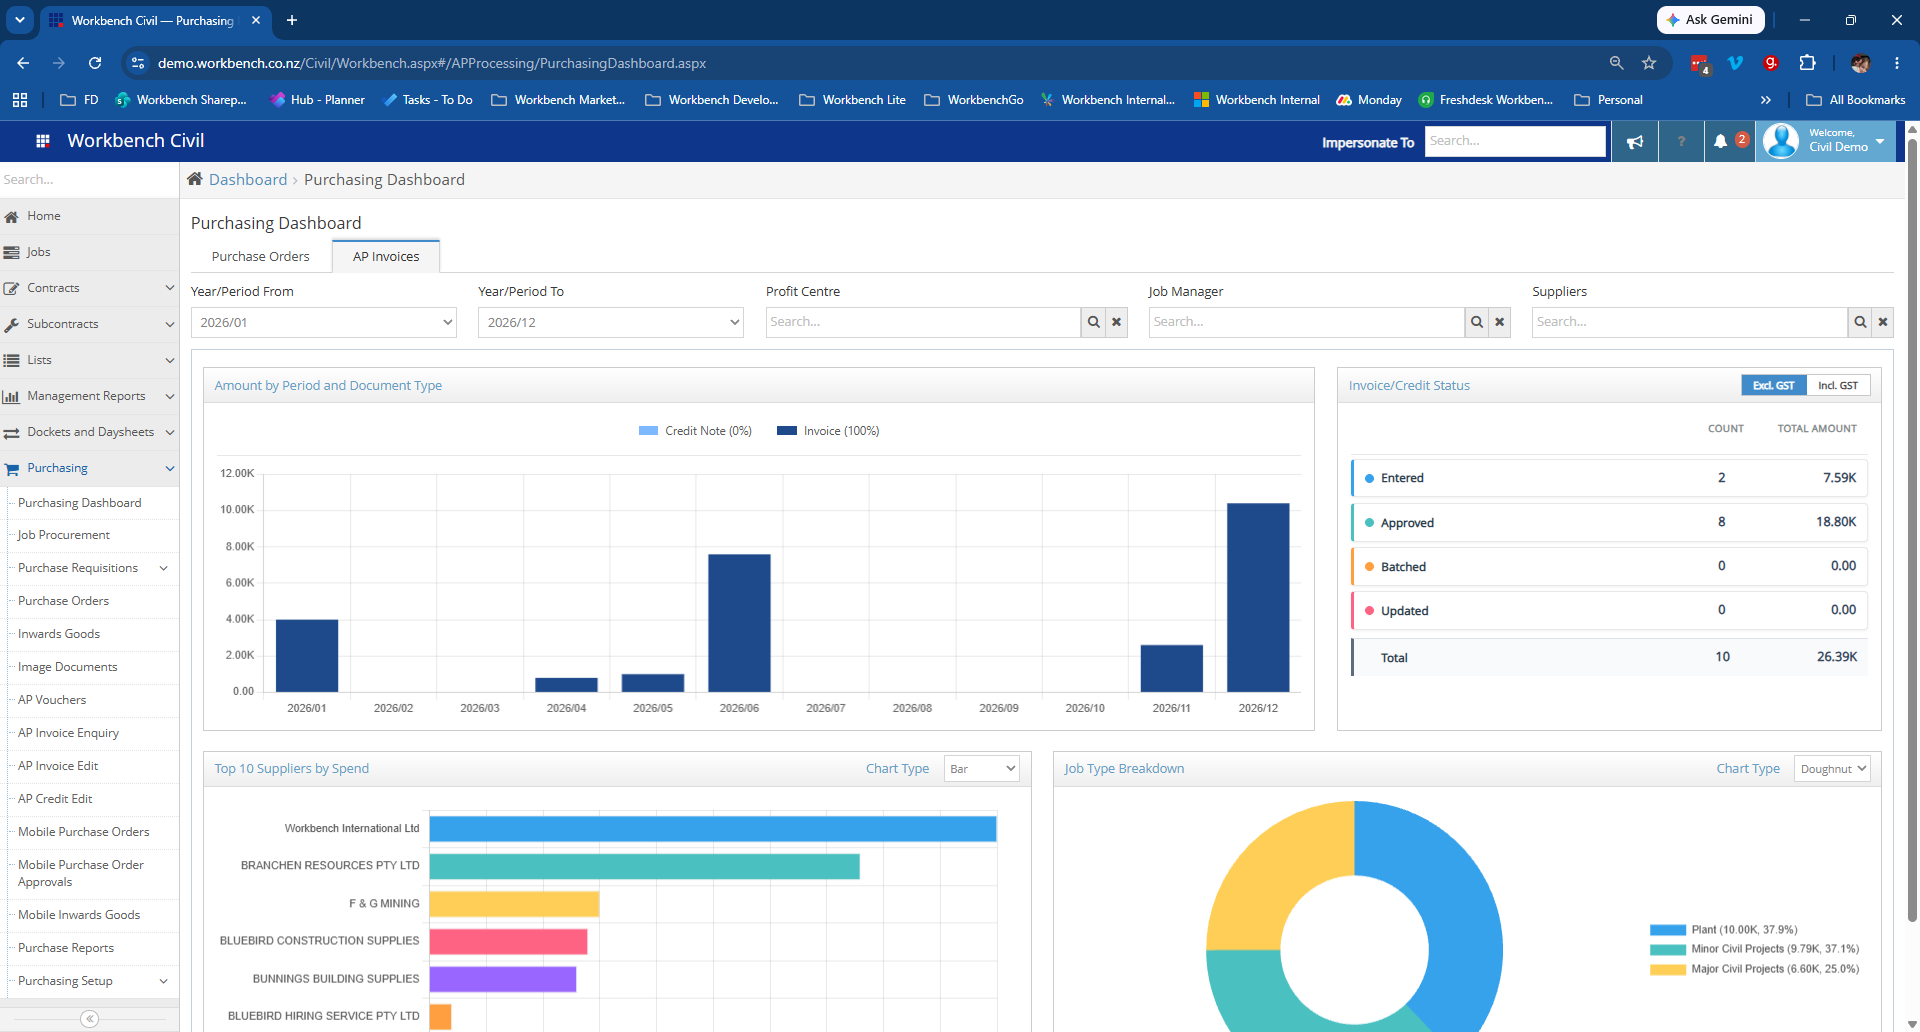The width and height of the screenshot is (1920, 1032).
Task: Toggle Minor Civil Projects legend entry
Action: [1754, 949]
